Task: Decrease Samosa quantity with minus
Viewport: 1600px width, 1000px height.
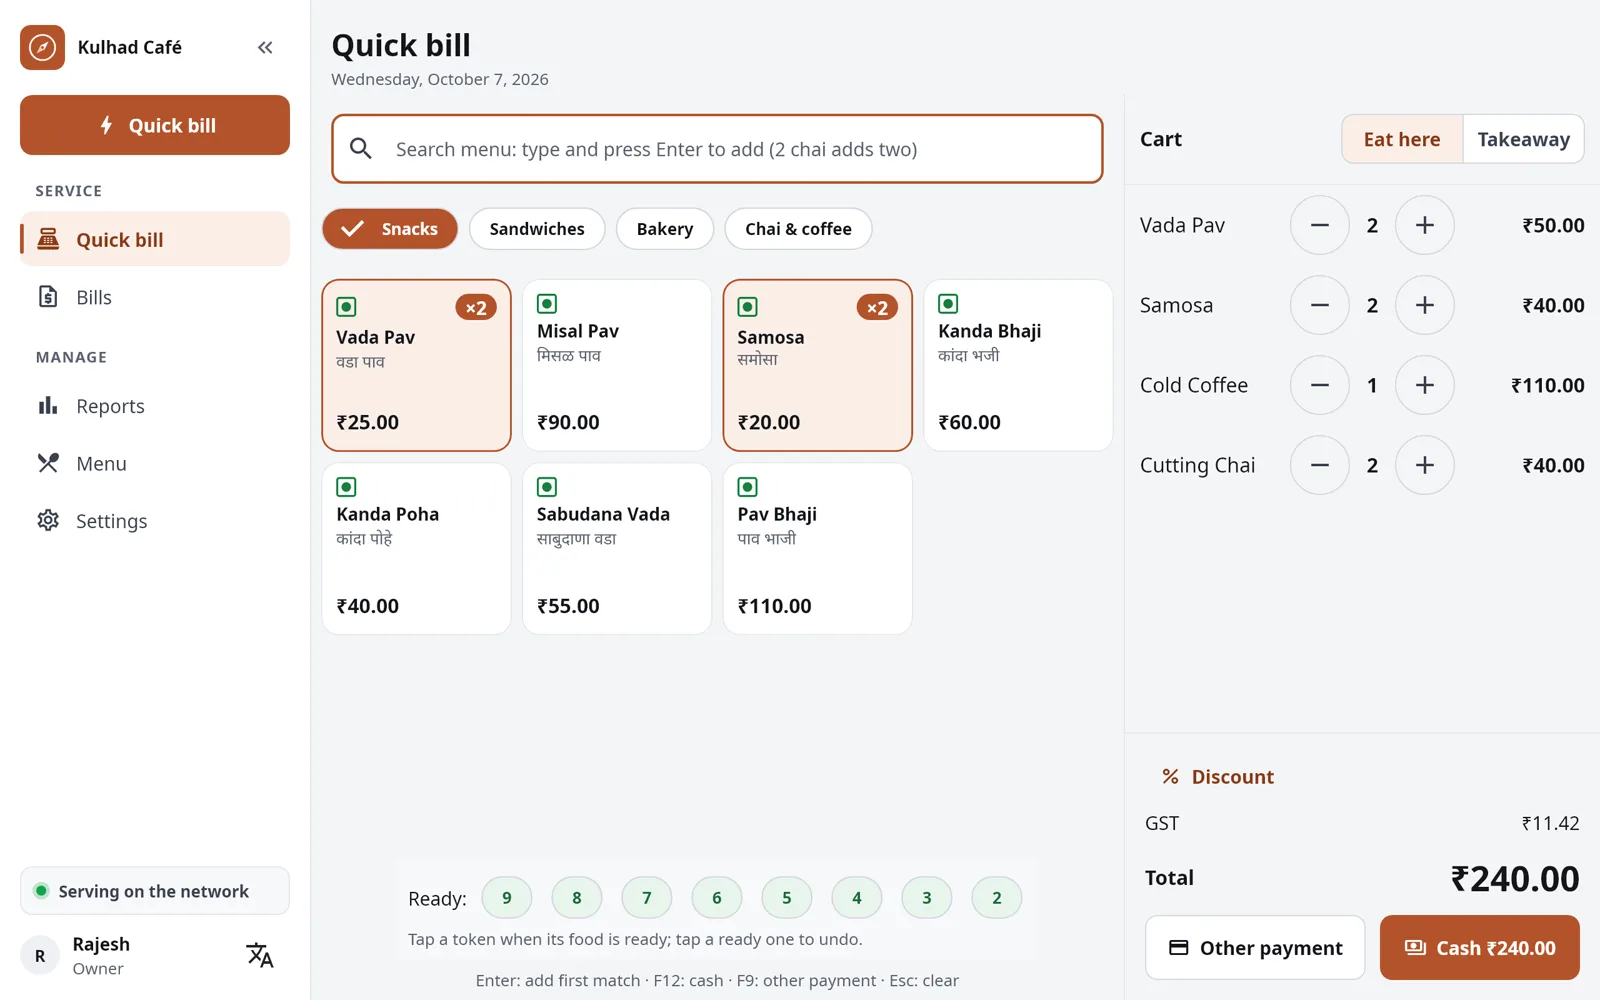Action: tap(1320, 305)
